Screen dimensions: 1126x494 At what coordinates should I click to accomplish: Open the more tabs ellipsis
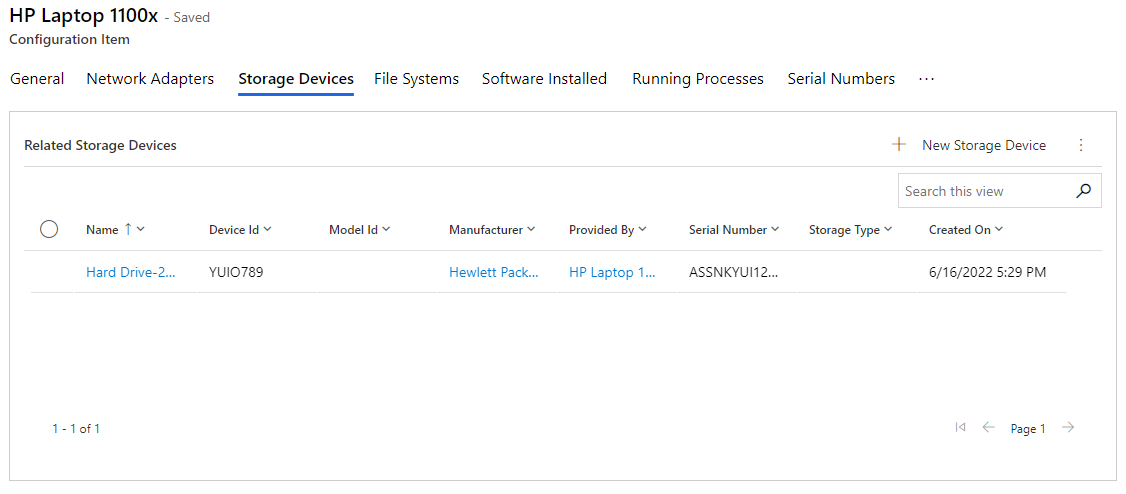[926, 79]
